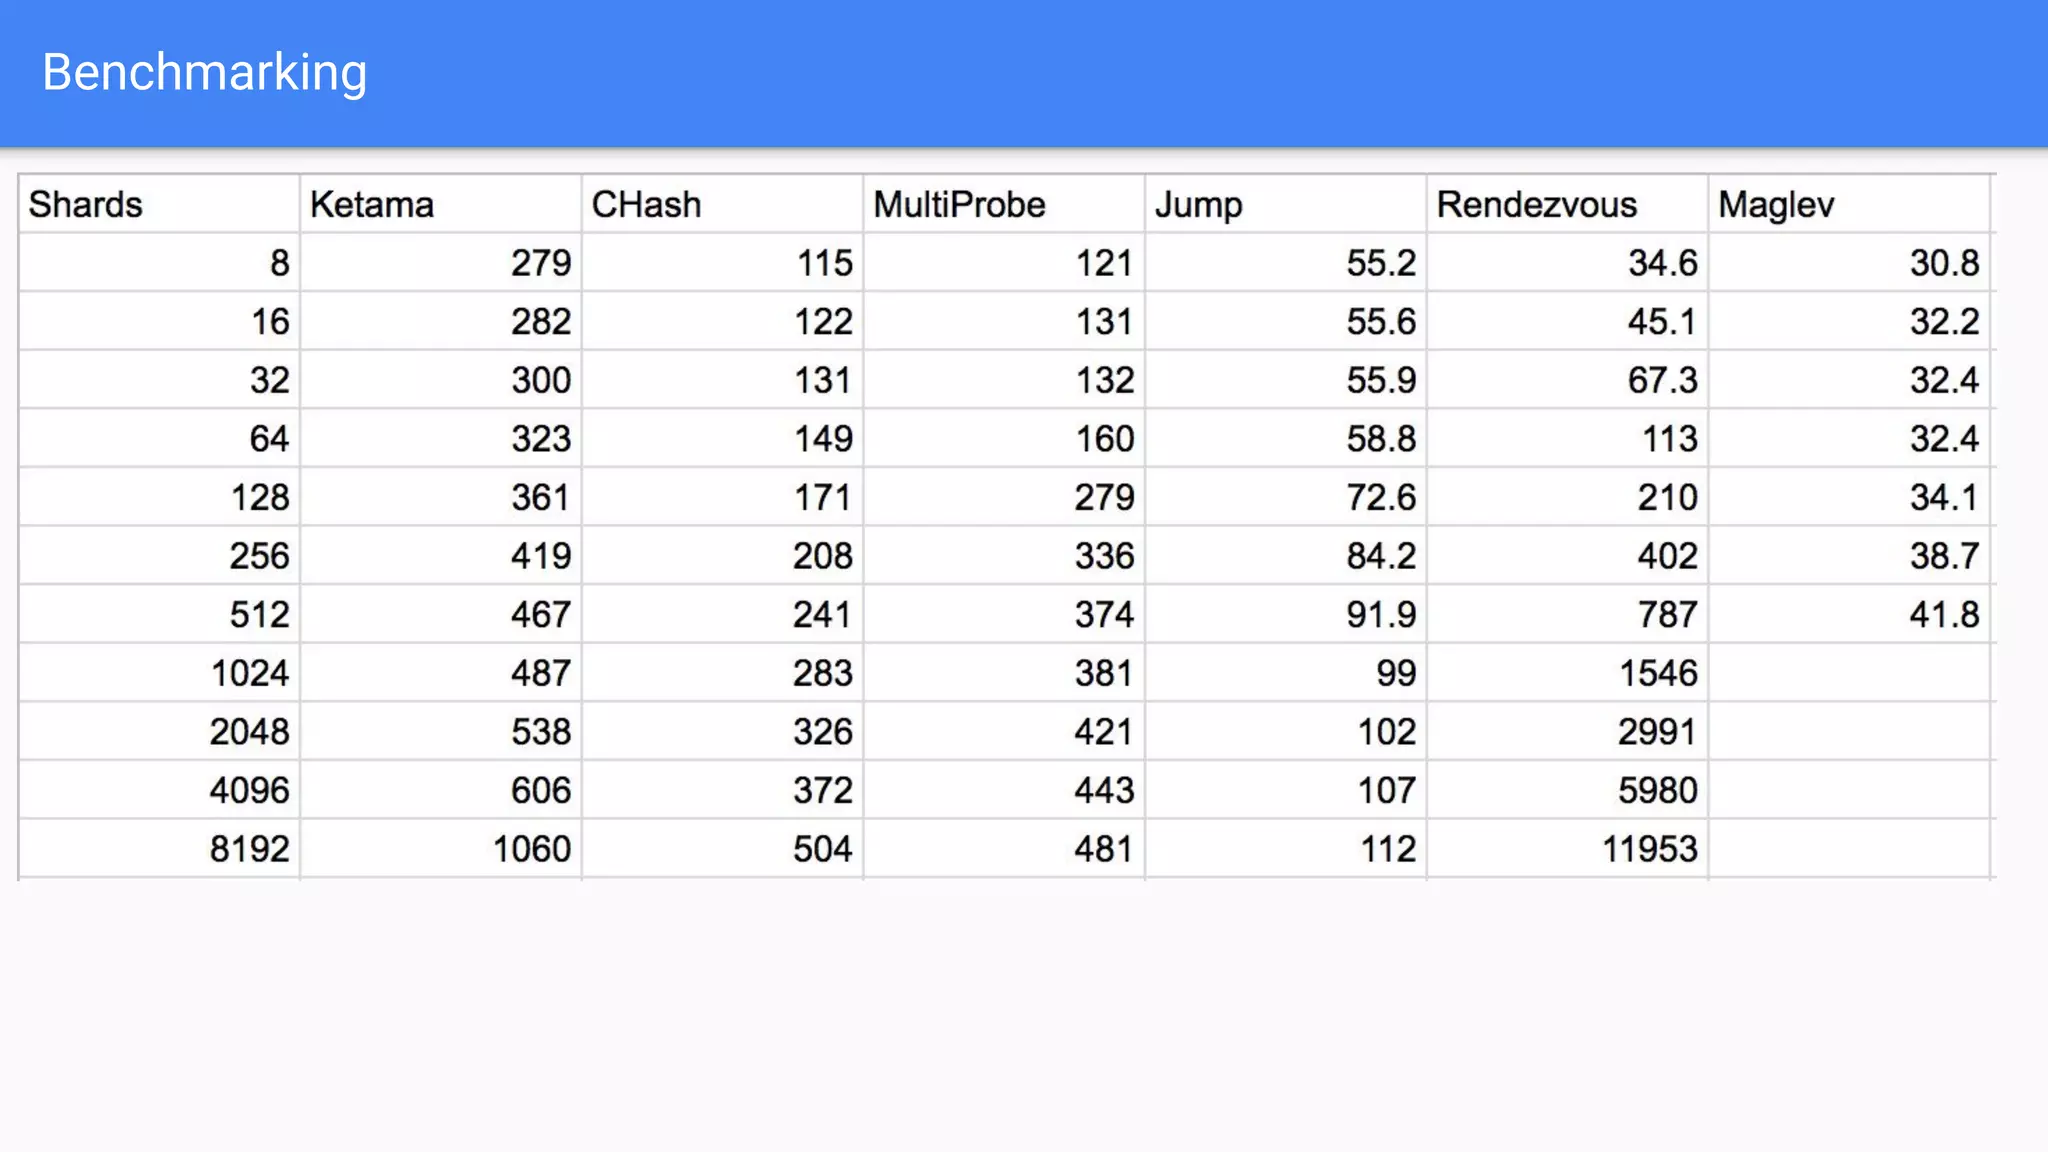Select the Maglev column header
The image size is (2048, 1152).
pos(1850,204)
